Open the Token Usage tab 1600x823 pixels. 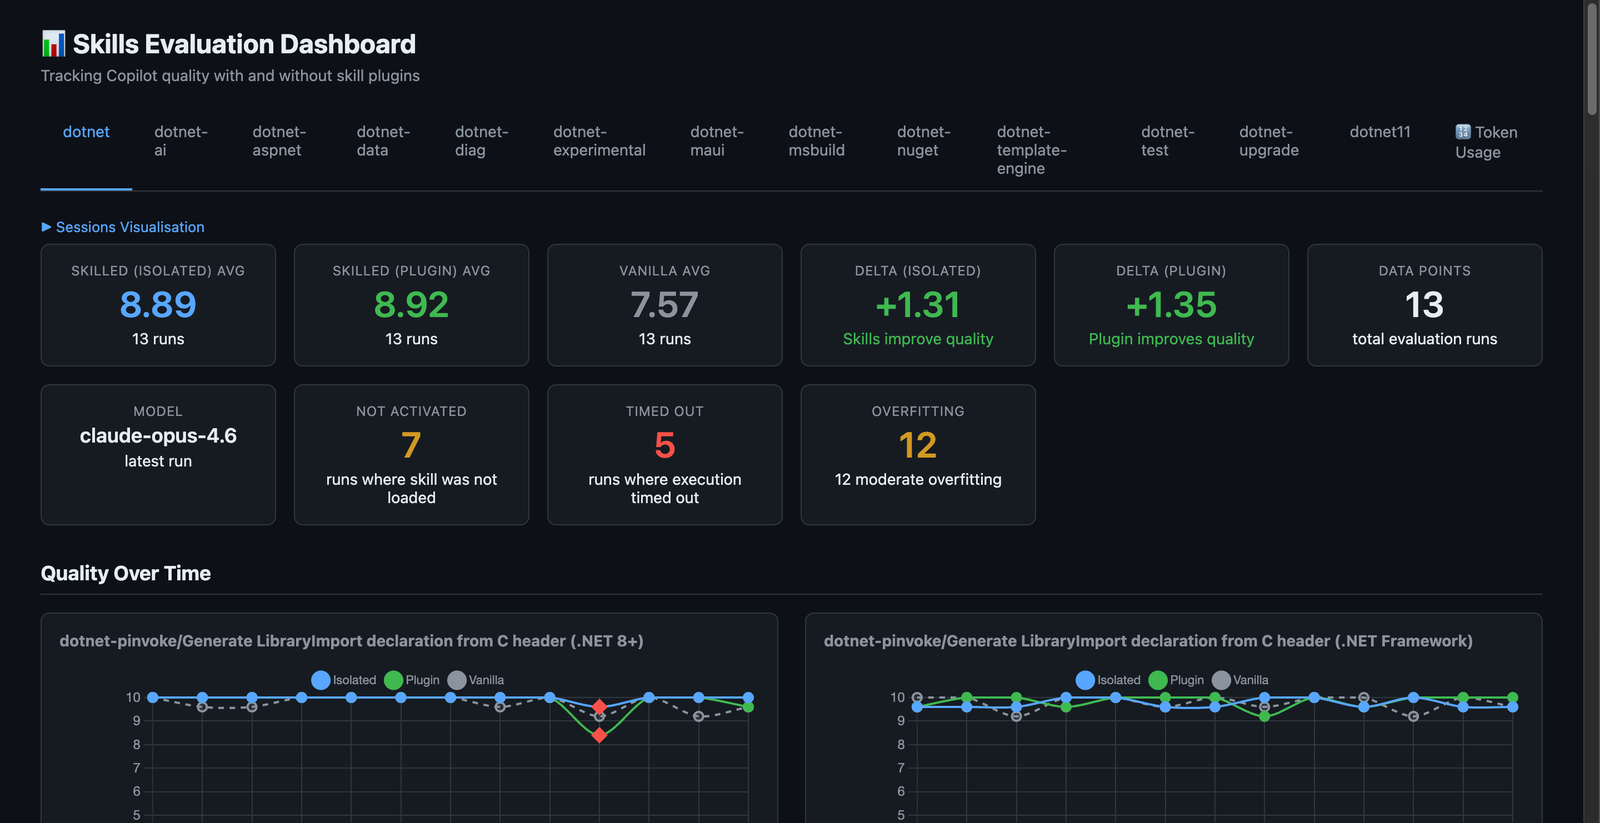[x=1486, y=142]
